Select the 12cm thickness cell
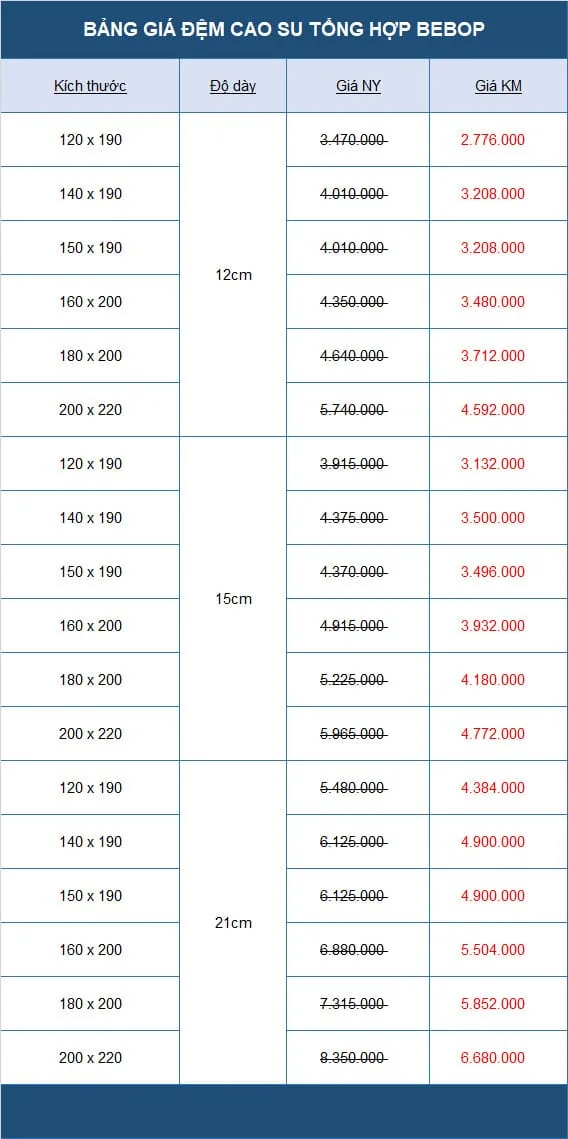Image resolution: width=568 pixels, height=1139 pixels. click(233, 275)
